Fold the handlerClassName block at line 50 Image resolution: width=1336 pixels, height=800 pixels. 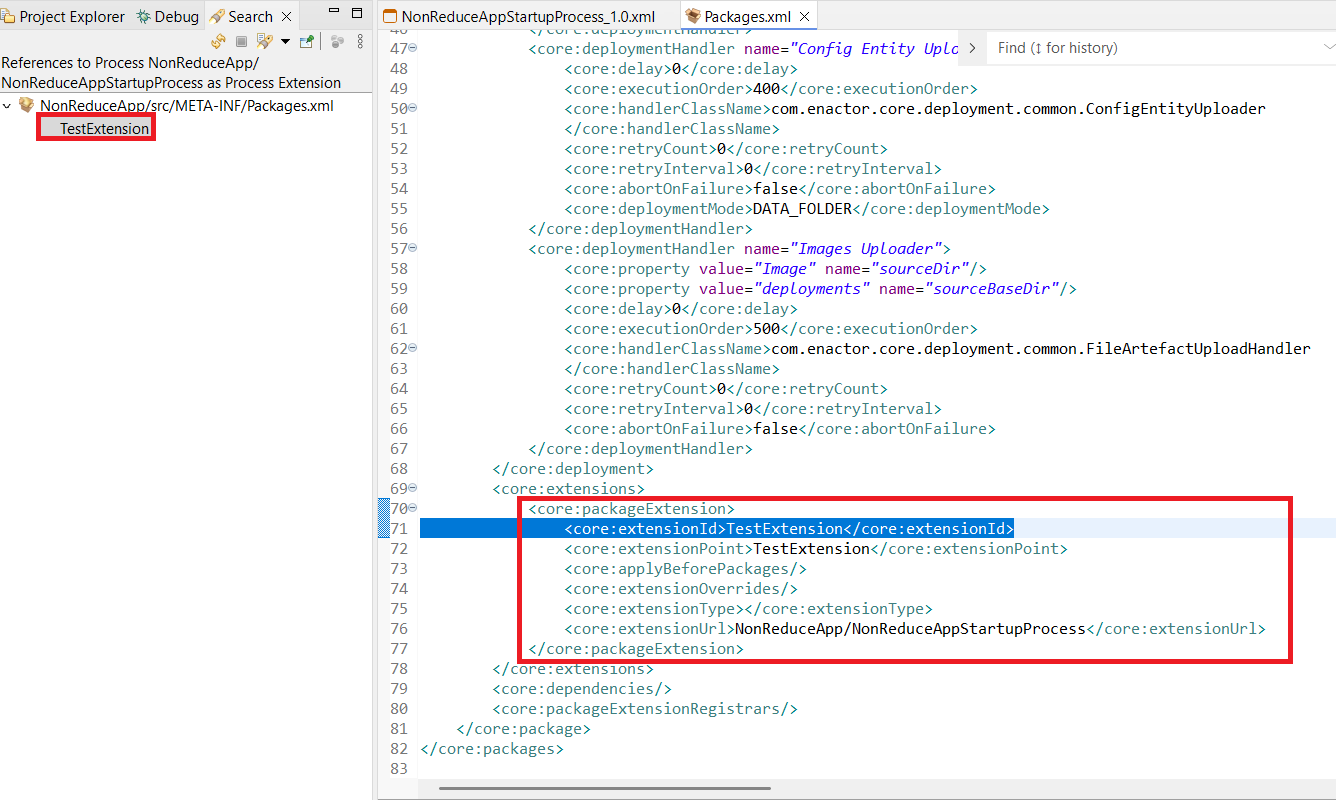pos(414,109)
